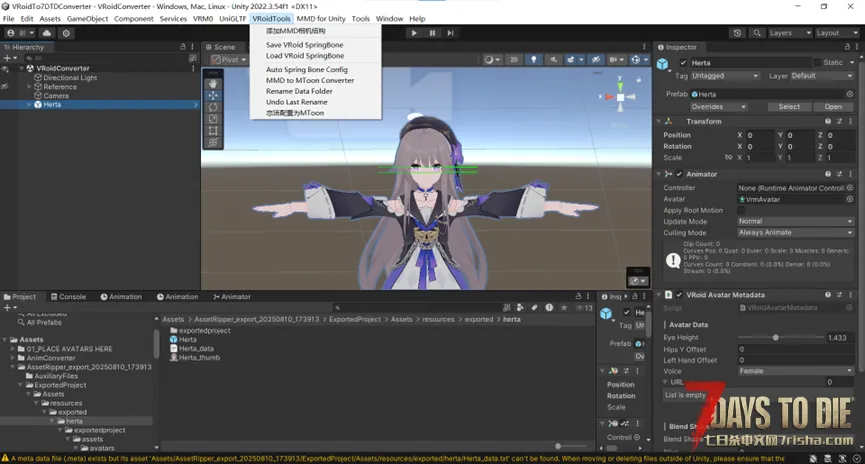Screen dimensions: 865x464
Task: Toggle Herta object active checkbox
Action: click(683, 63)
